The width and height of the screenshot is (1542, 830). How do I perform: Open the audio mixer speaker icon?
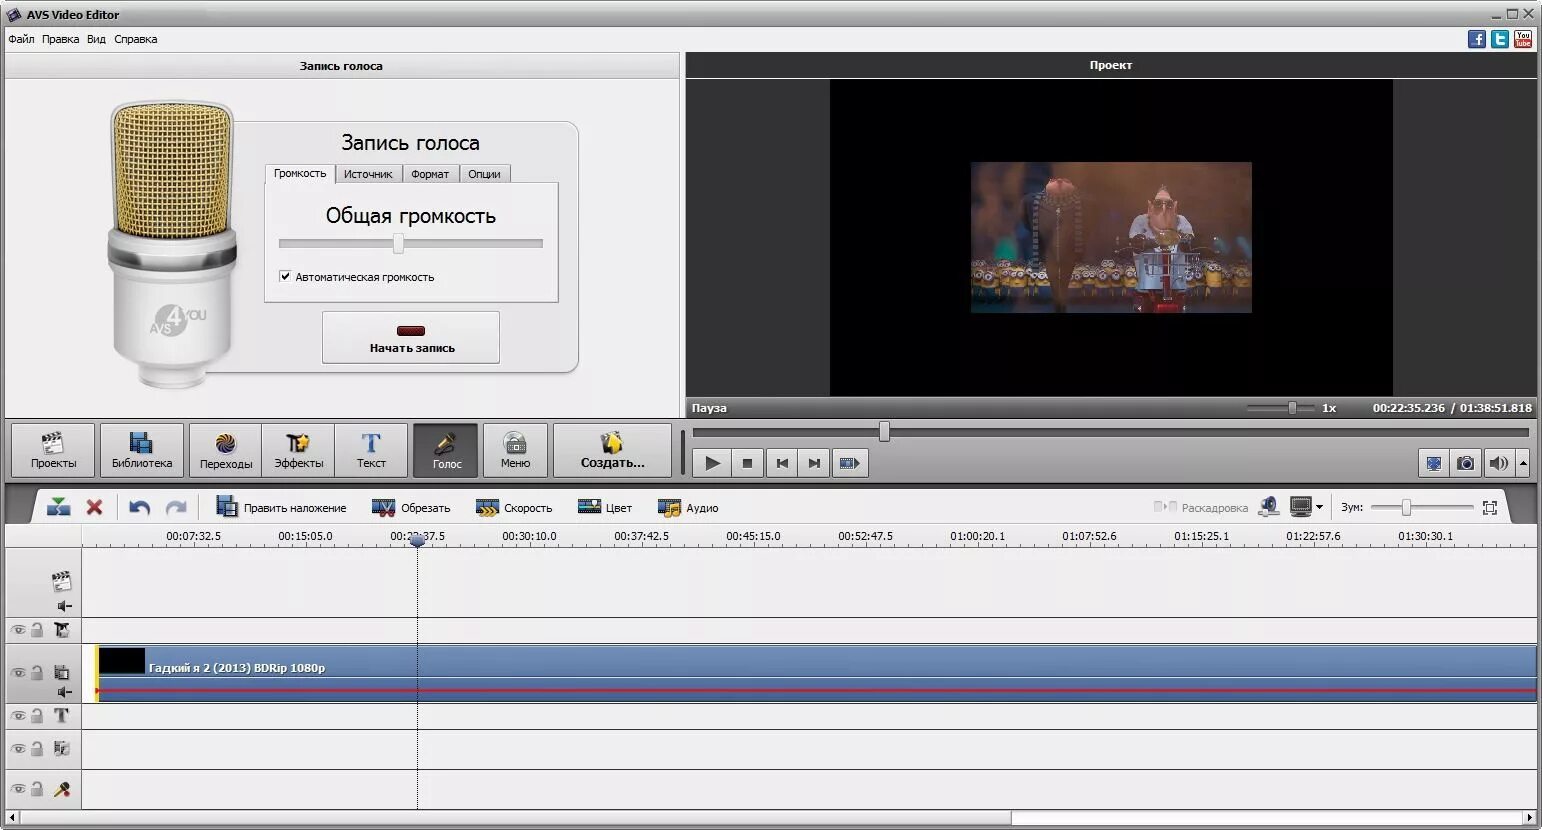coord(1269,507)
